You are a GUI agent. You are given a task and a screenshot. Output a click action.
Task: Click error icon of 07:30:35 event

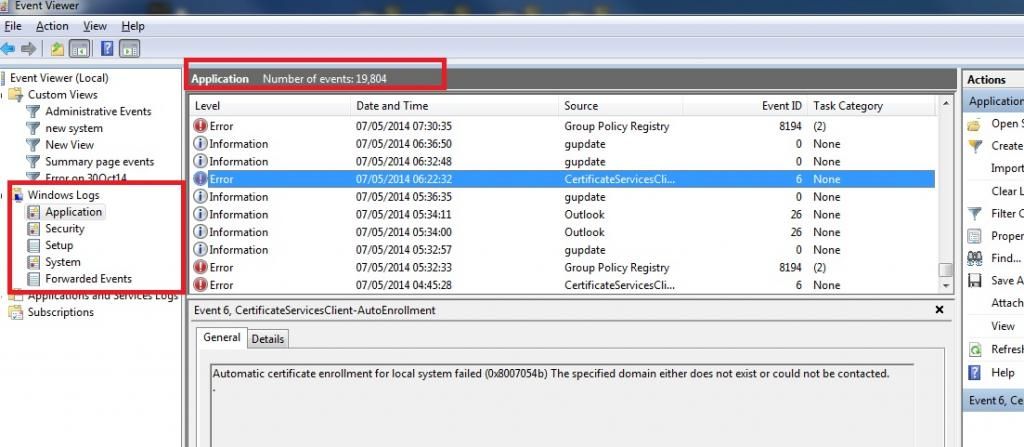(x=200, y=126)
